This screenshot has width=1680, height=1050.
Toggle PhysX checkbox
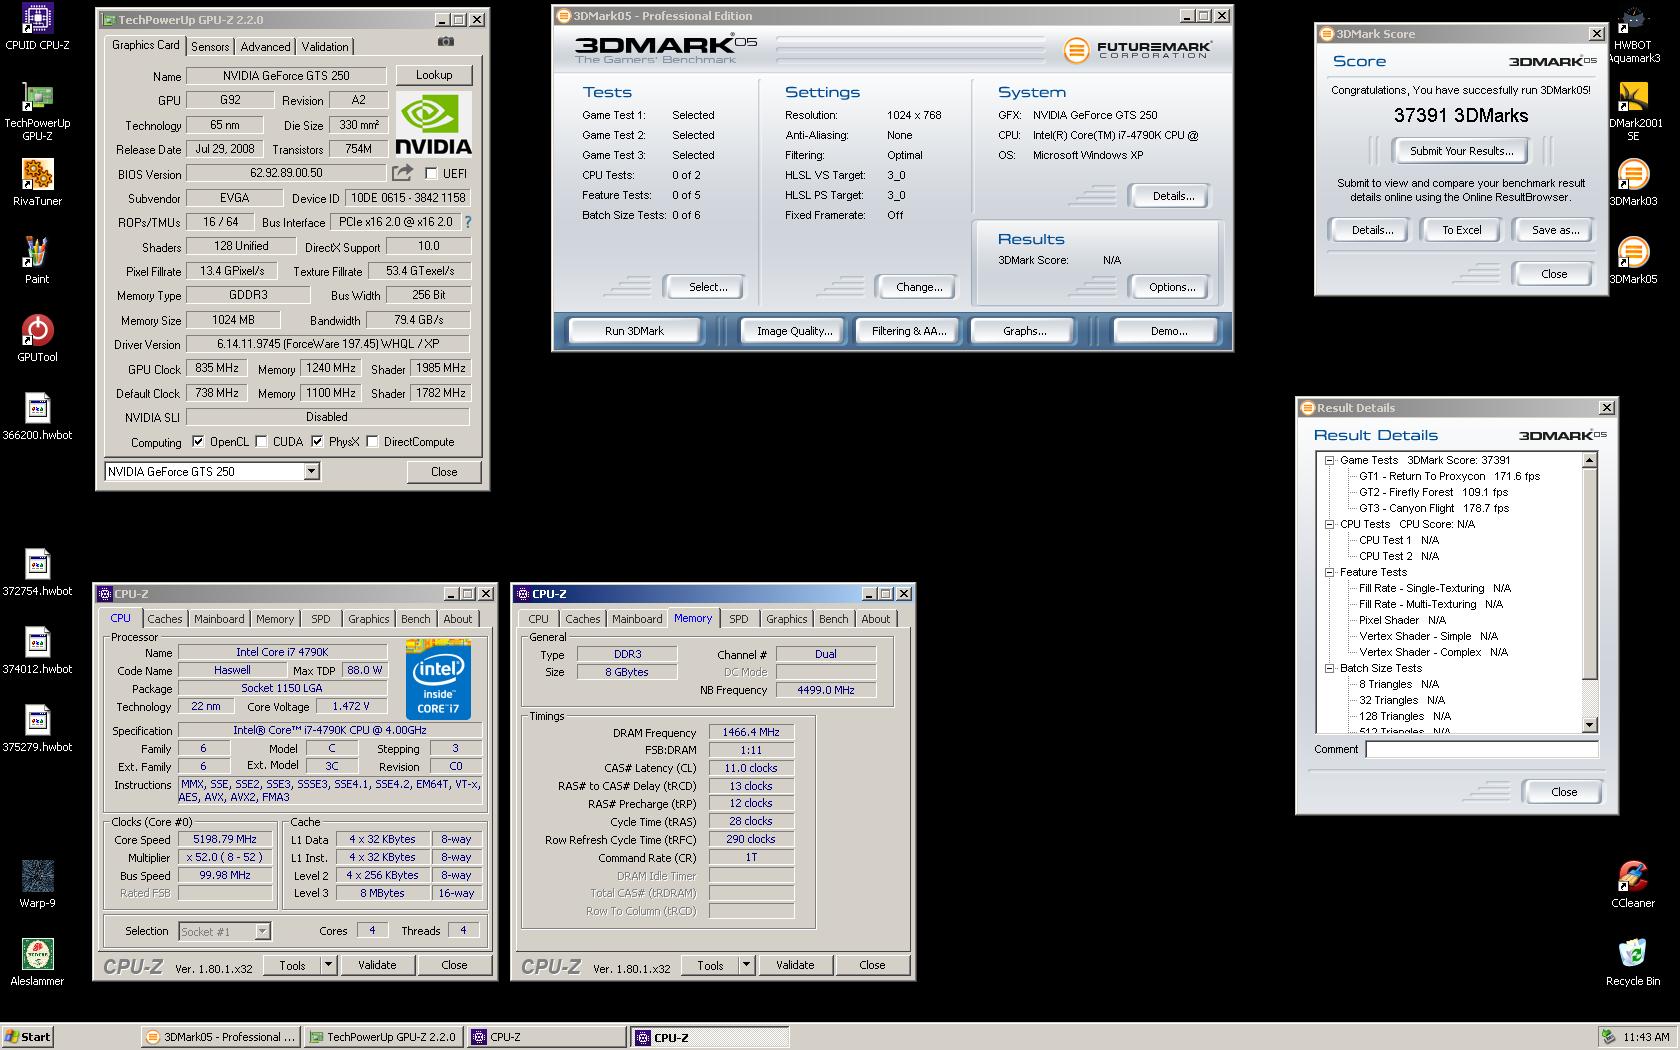tap(317, 441)
